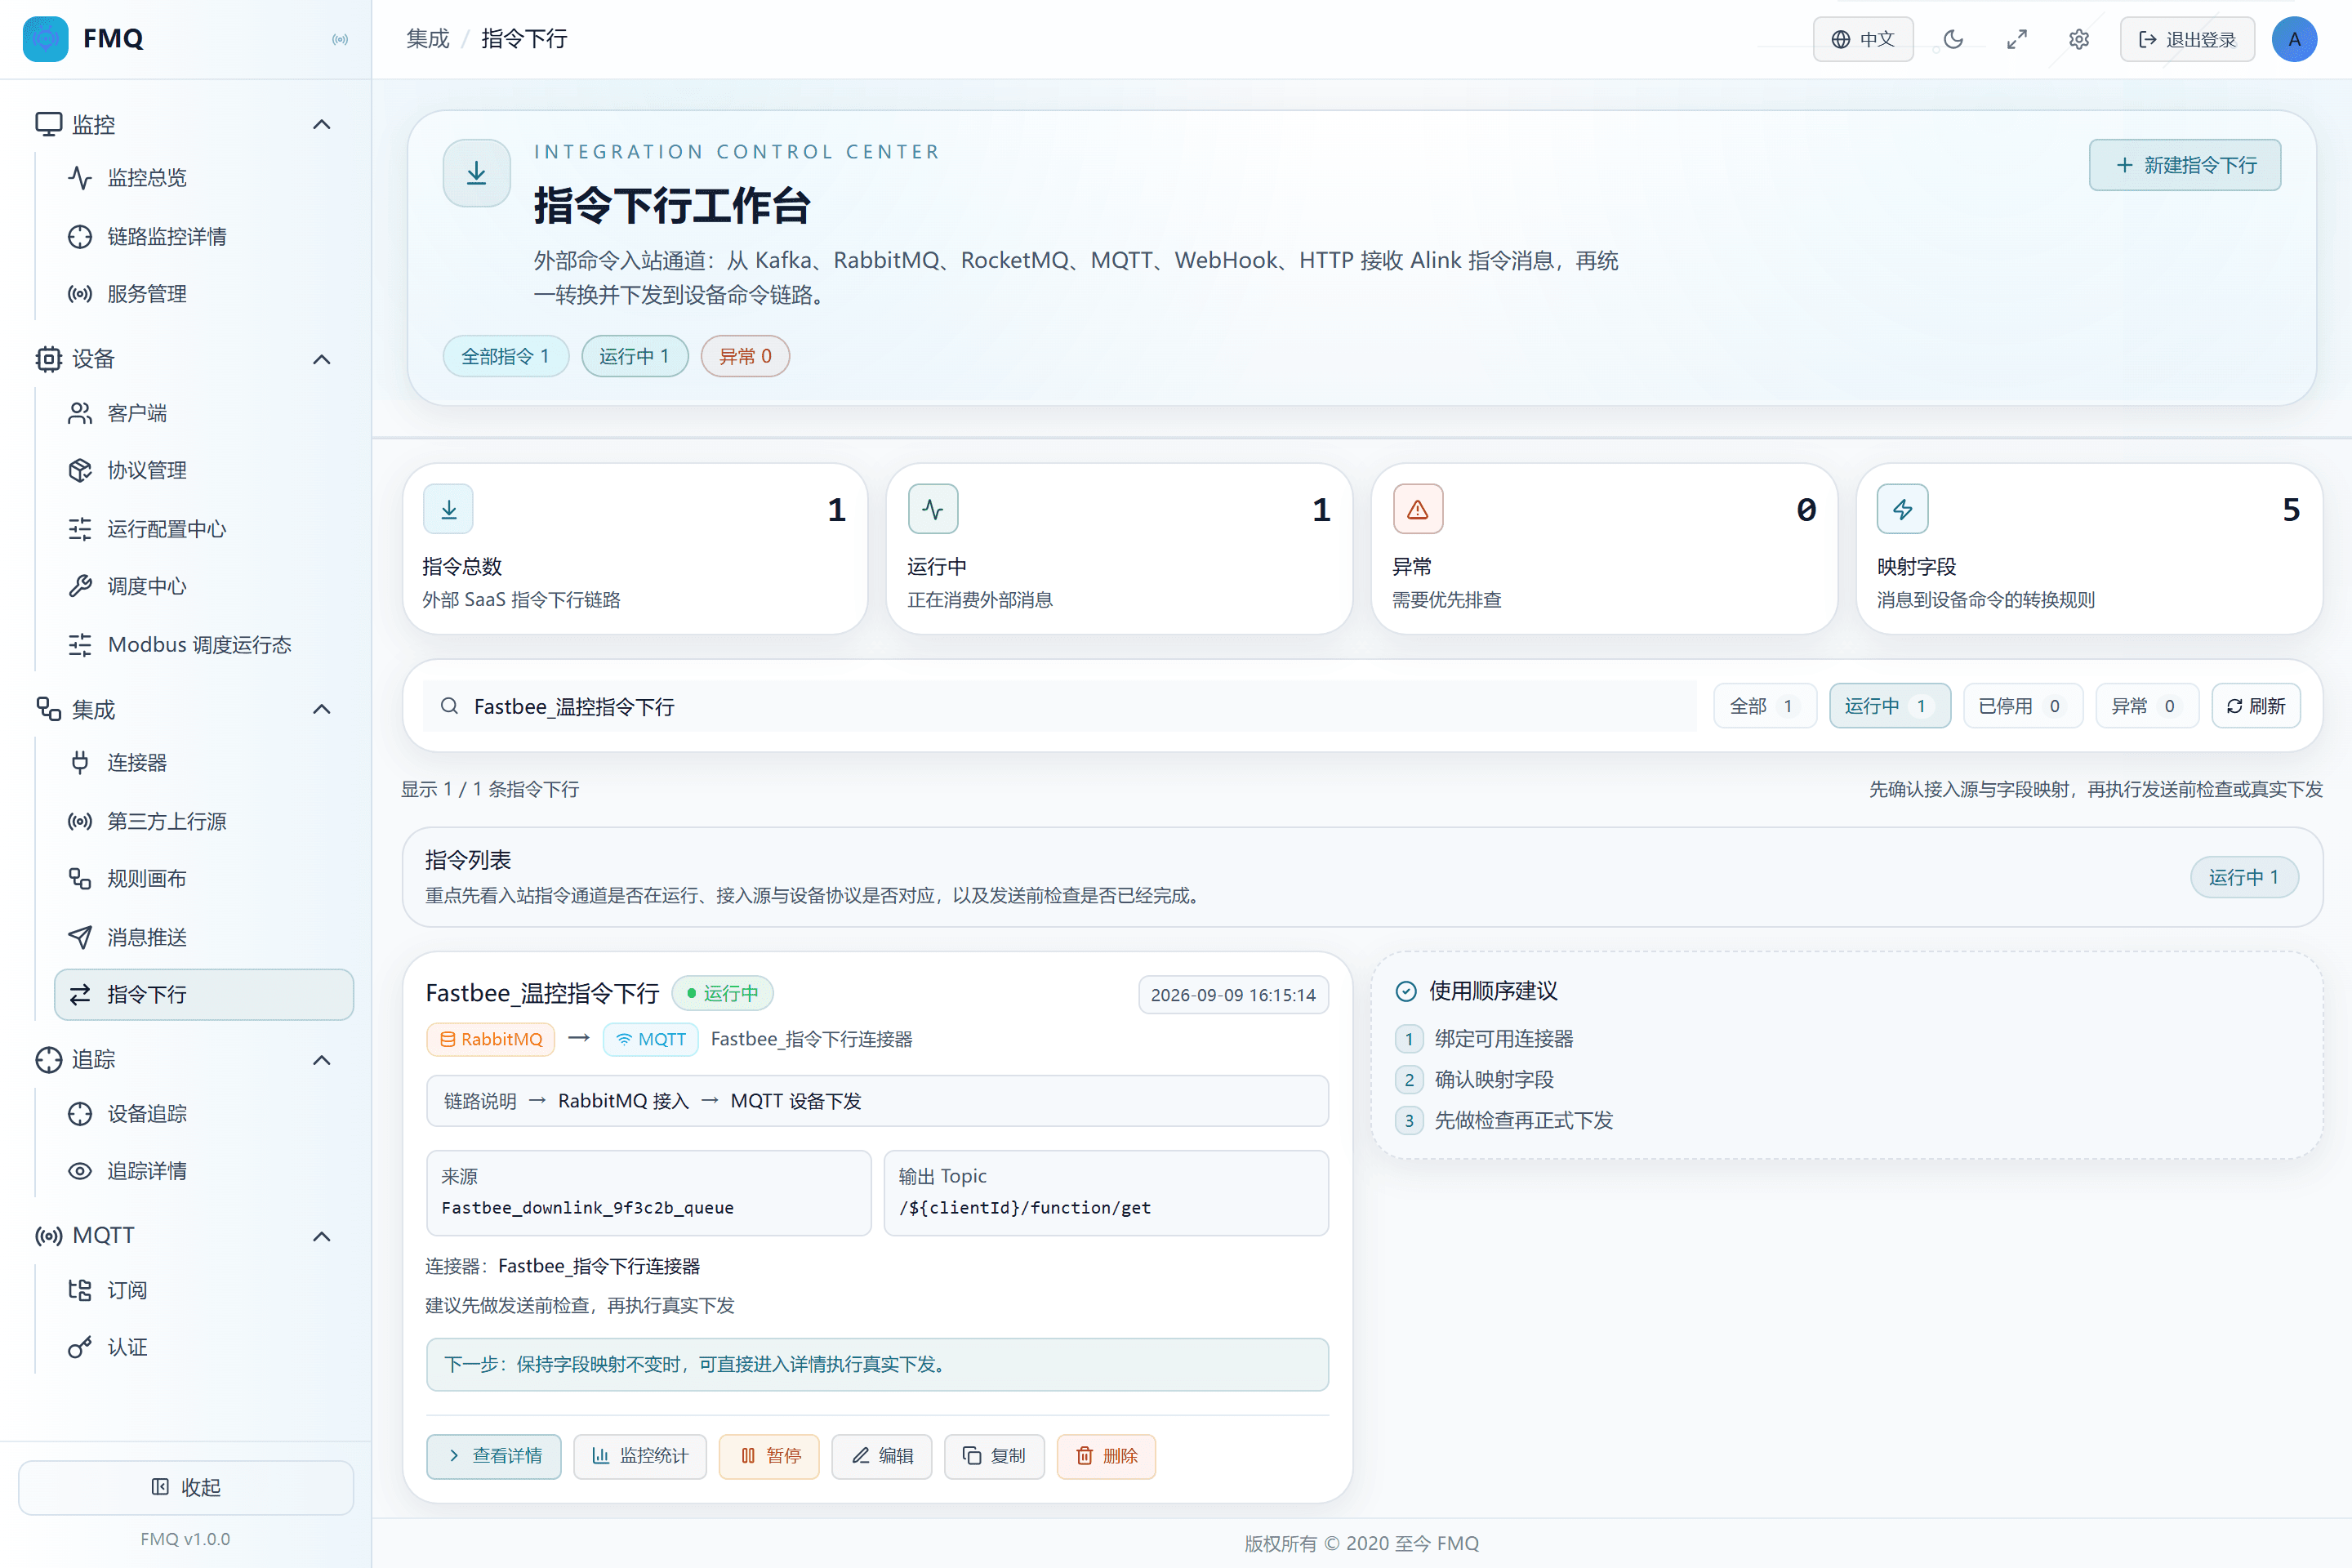Image resolution: width=2352 pixels, height=1568 pixels.
Task: Select the 异常 filter tab
Action: 2146,706
